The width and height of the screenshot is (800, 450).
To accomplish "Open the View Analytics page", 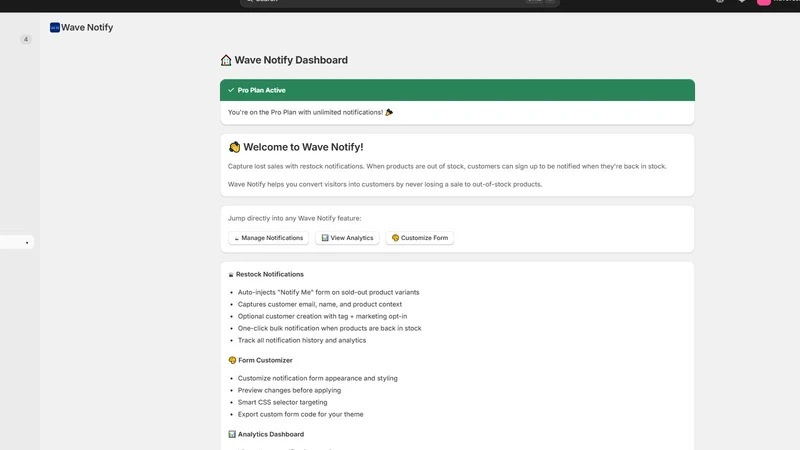I will (347, 238).
